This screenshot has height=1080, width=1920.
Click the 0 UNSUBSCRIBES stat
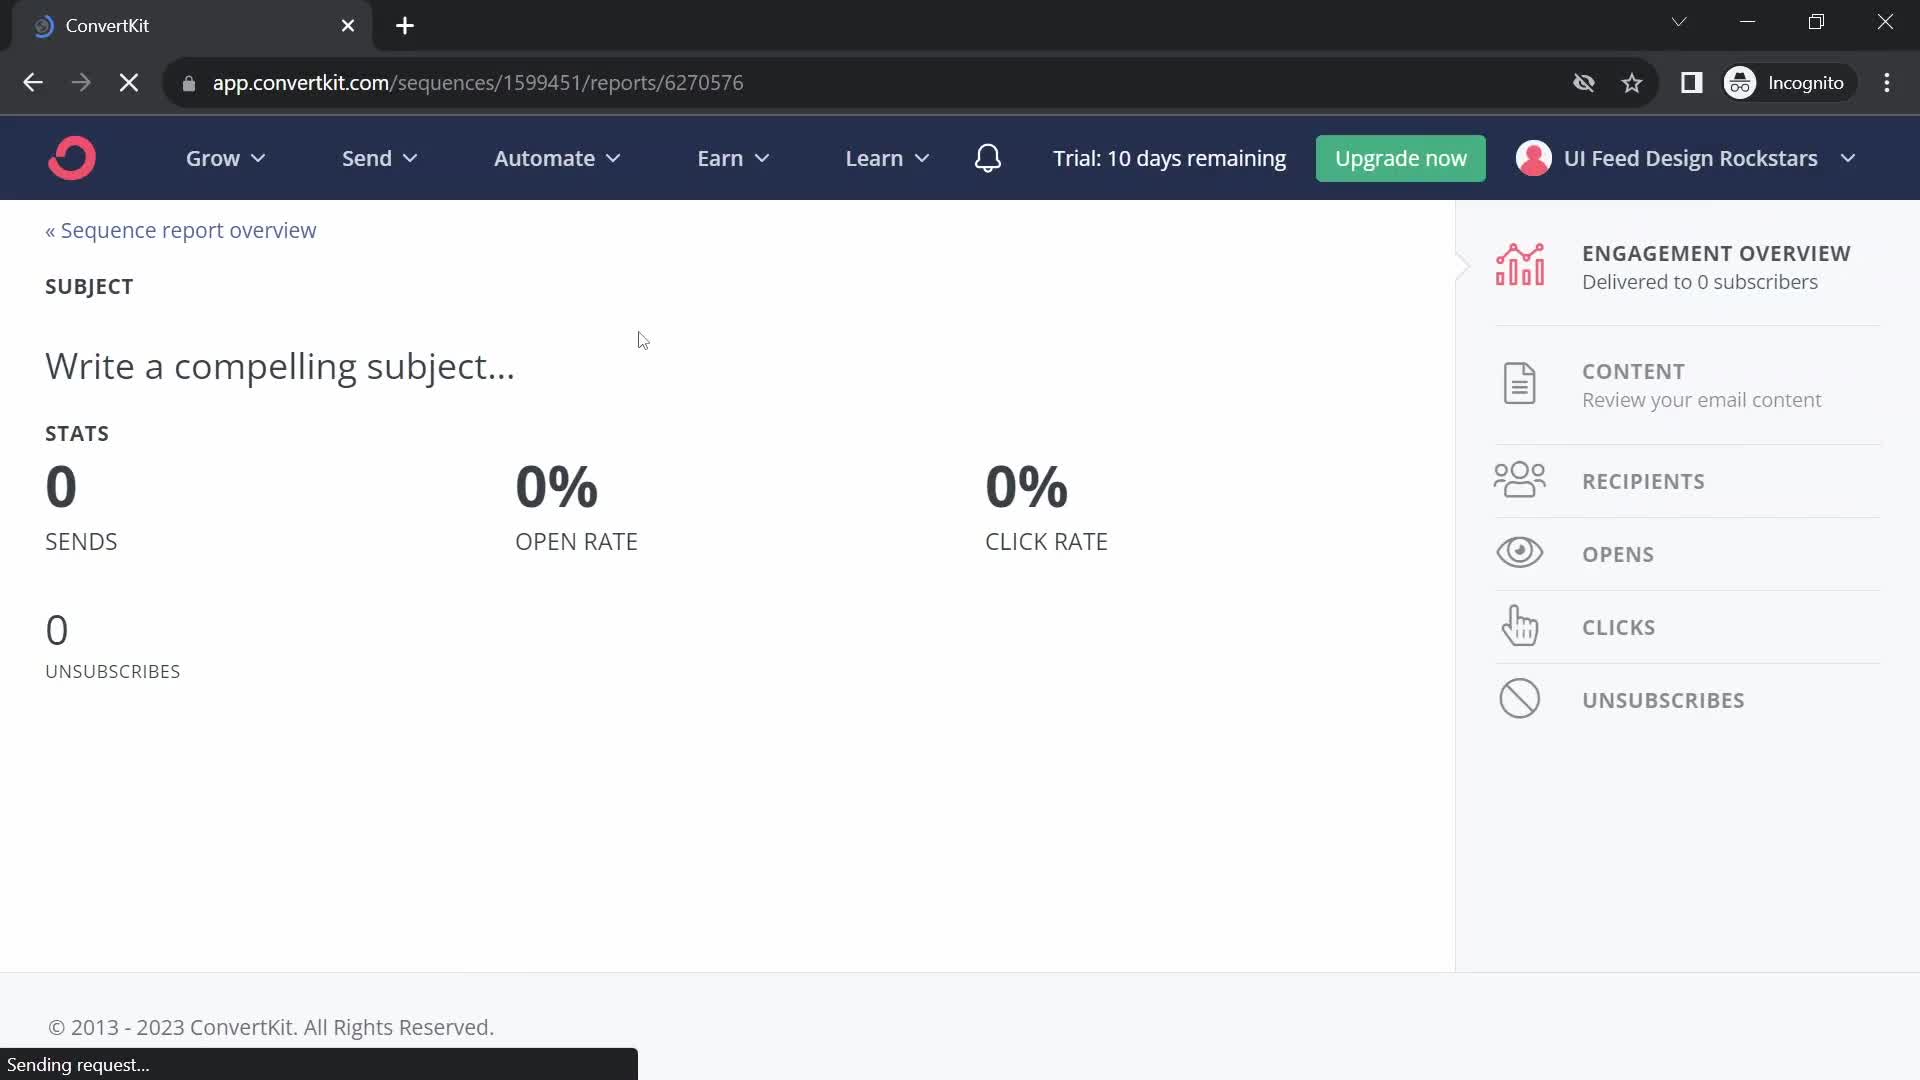tap(112, 647)
